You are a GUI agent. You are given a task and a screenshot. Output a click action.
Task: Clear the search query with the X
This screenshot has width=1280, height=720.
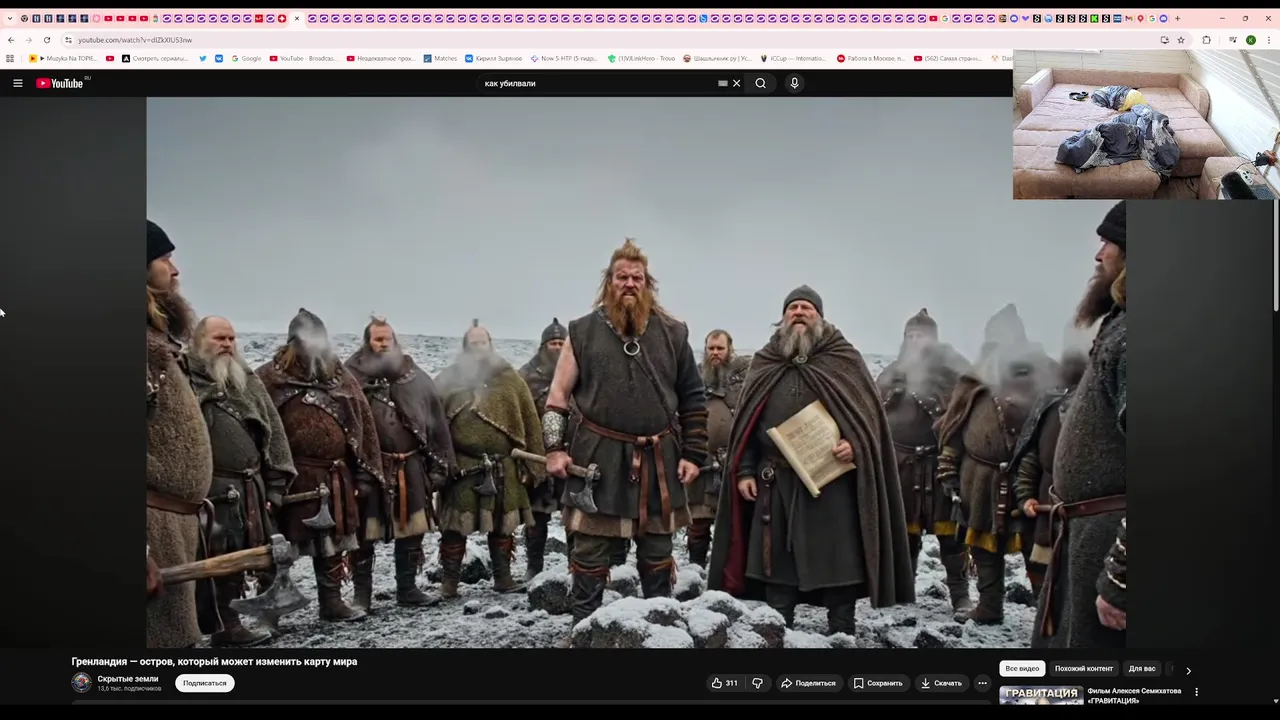(736, 83)
